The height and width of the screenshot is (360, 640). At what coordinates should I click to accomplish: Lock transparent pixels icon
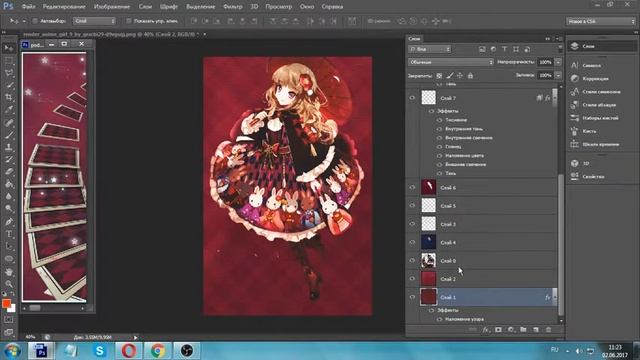tap(439, 76)
